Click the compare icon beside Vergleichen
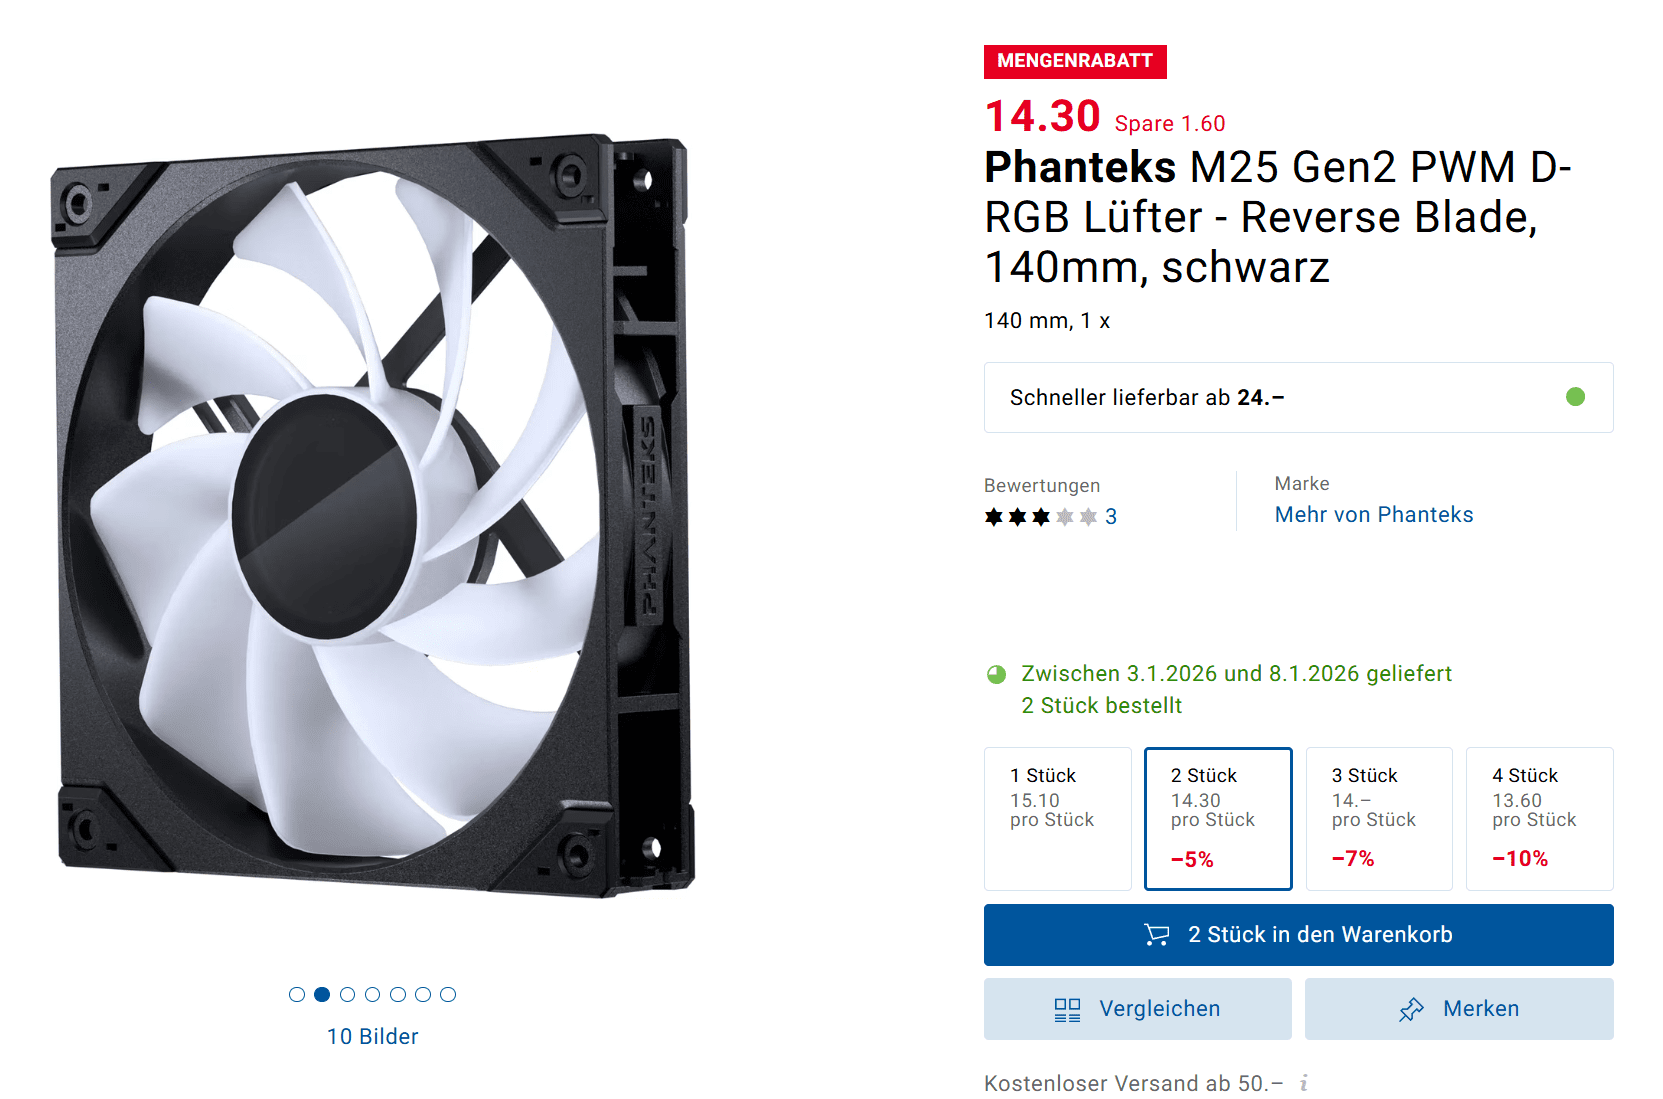 (1067, 1010)
